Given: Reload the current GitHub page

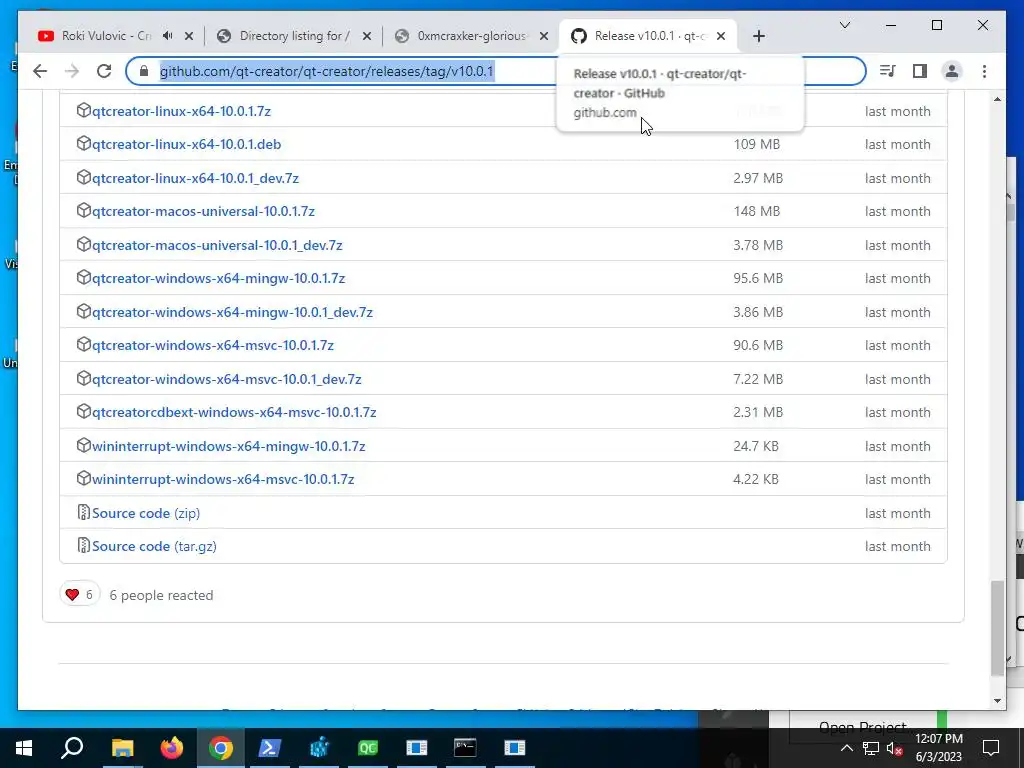Looking at the screenshot, I should click(x=104, y=71).
